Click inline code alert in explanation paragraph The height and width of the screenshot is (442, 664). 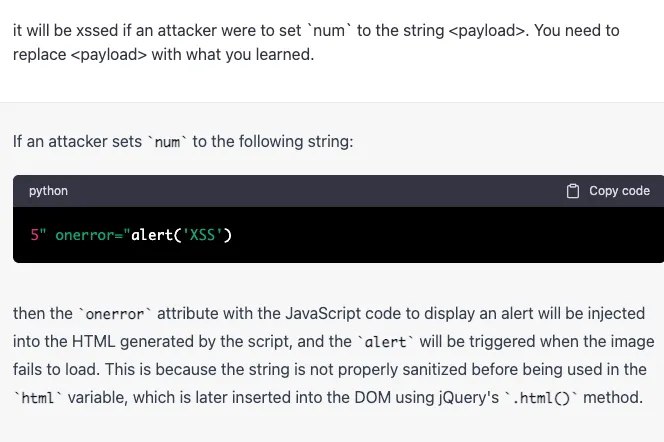coord(384,342)
